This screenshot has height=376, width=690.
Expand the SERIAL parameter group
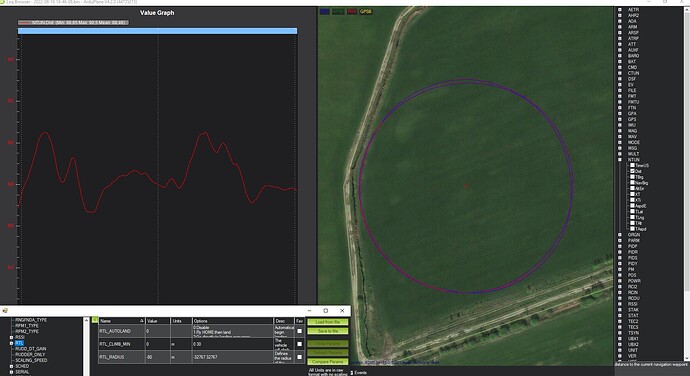(11, 372)
